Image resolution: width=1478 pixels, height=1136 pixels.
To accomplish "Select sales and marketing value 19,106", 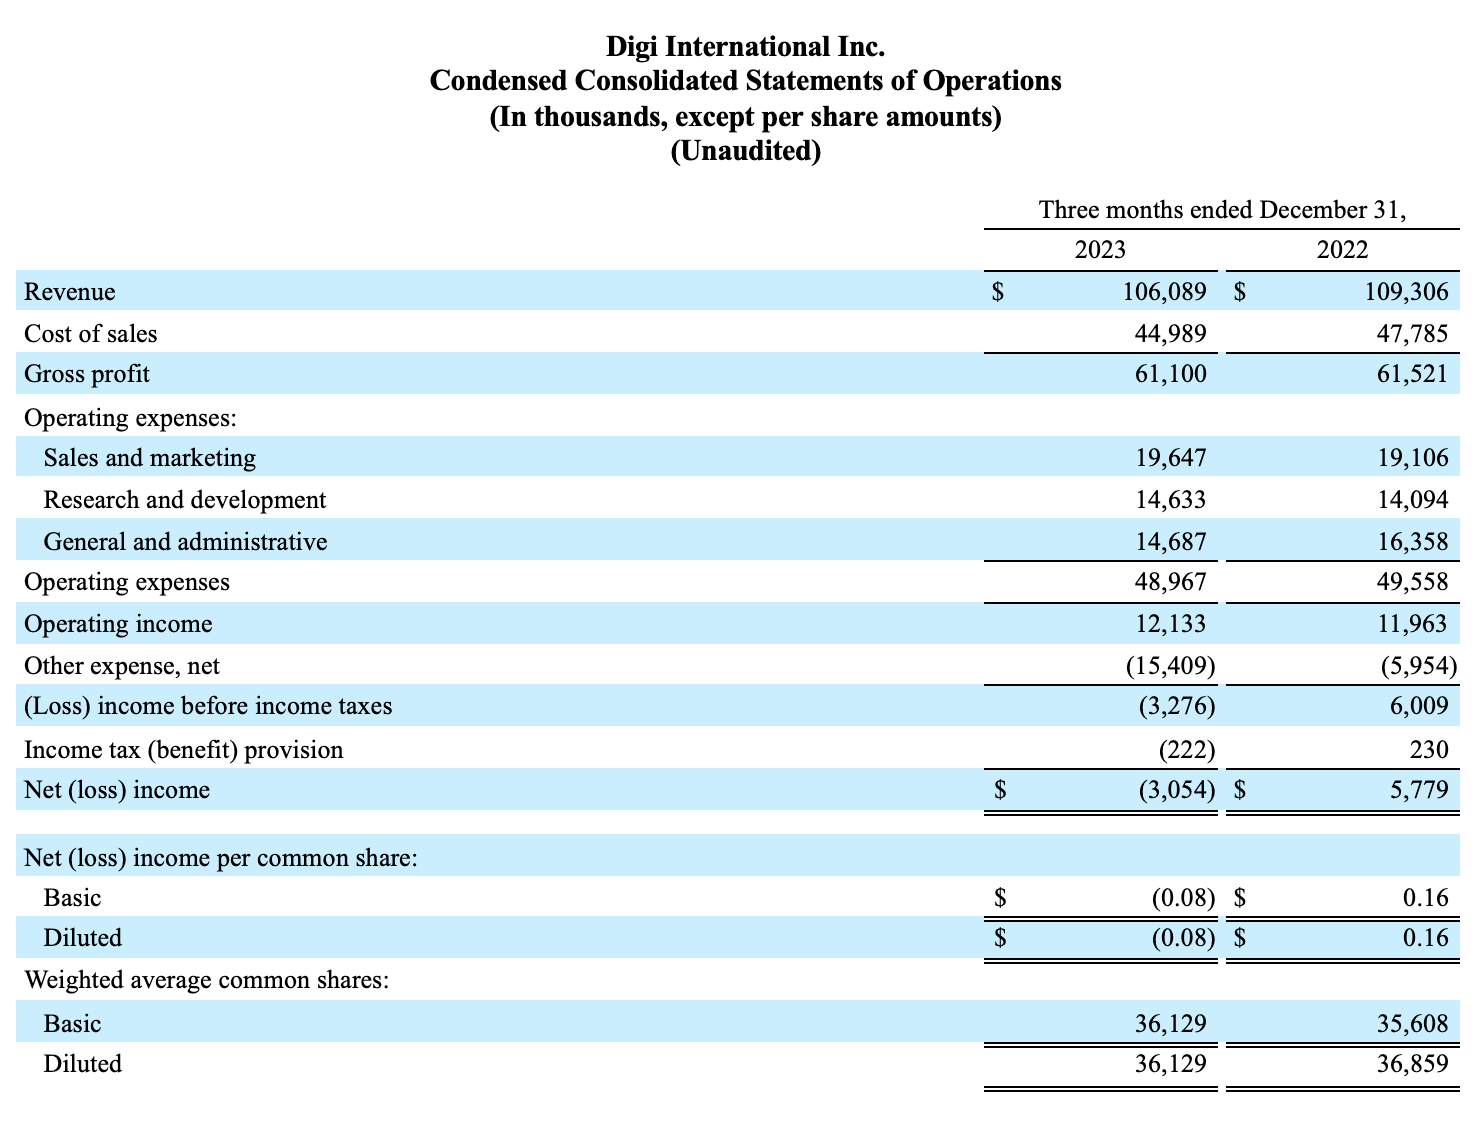I will coord(1413,458).
